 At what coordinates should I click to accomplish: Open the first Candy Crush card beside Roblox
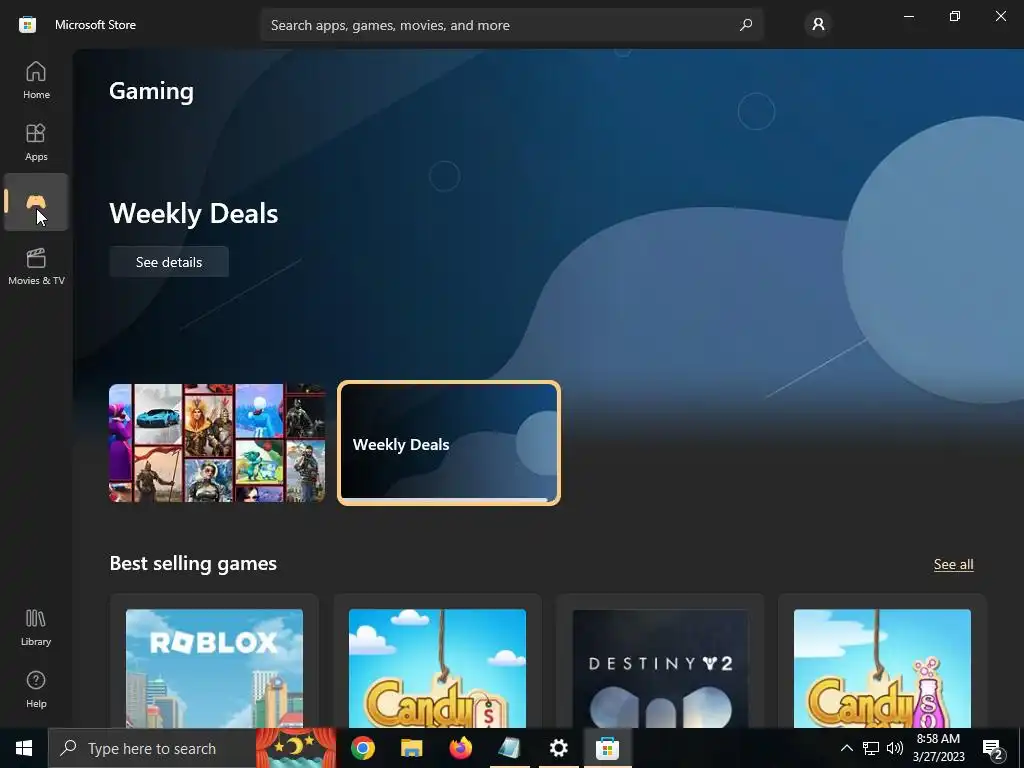[x=437, y=661]
